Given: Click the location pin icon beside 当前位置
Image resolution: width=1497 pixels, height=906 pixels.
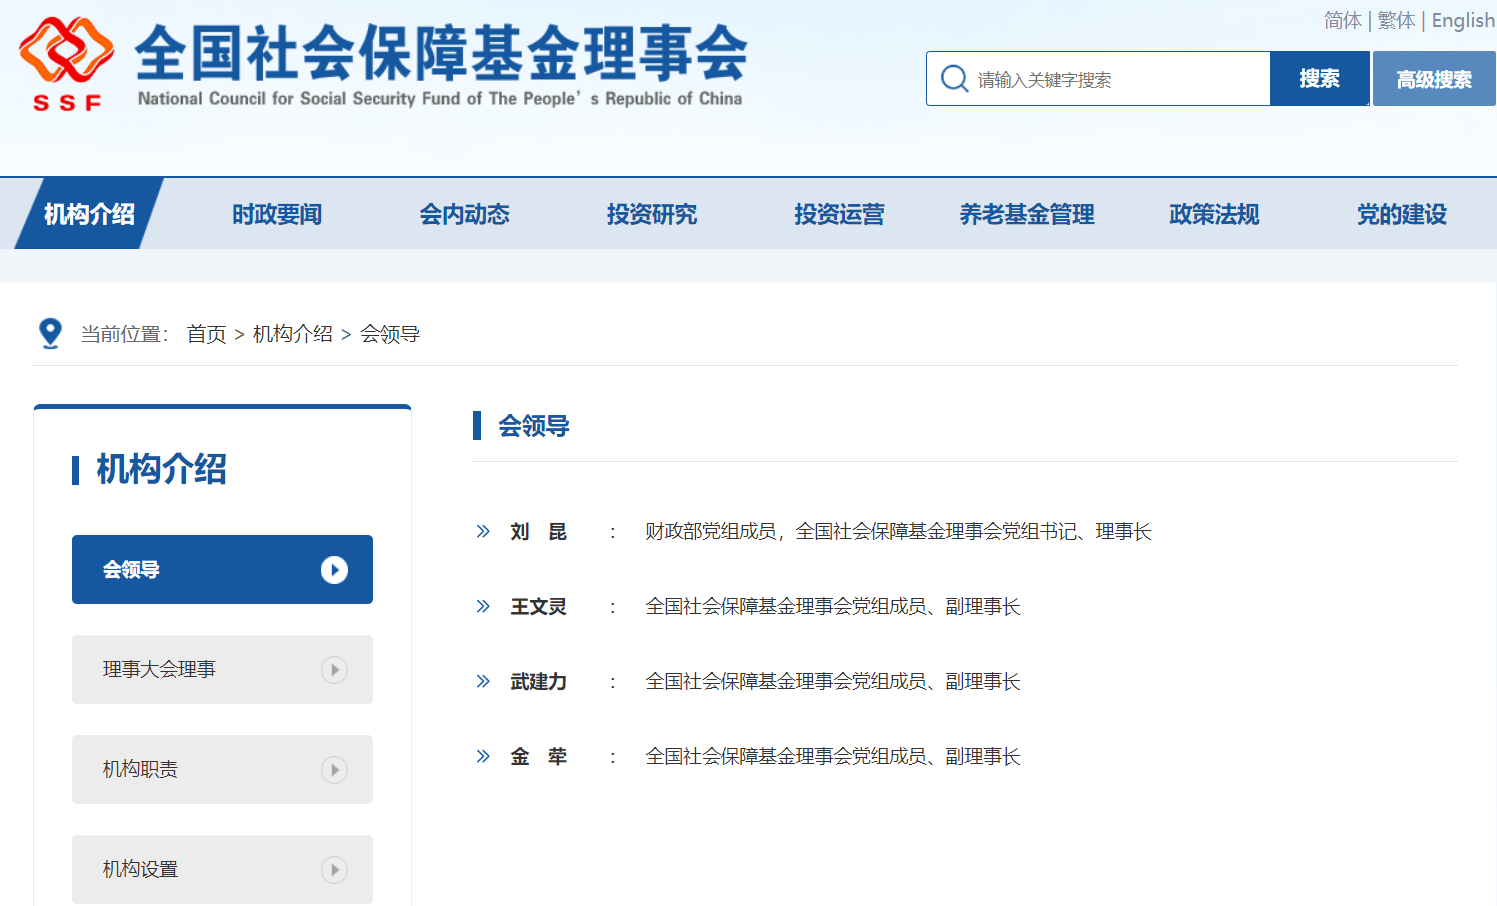Looking at the screenshot, I should [50, 332].
